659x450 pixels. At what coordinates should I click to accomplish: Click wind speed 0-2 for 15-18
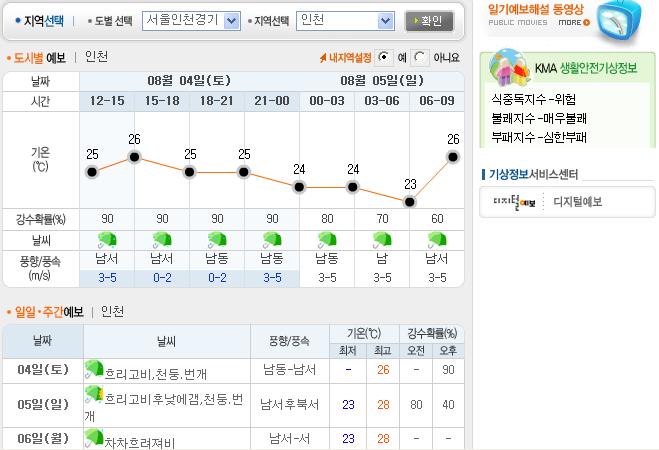(x=162, y=278)
